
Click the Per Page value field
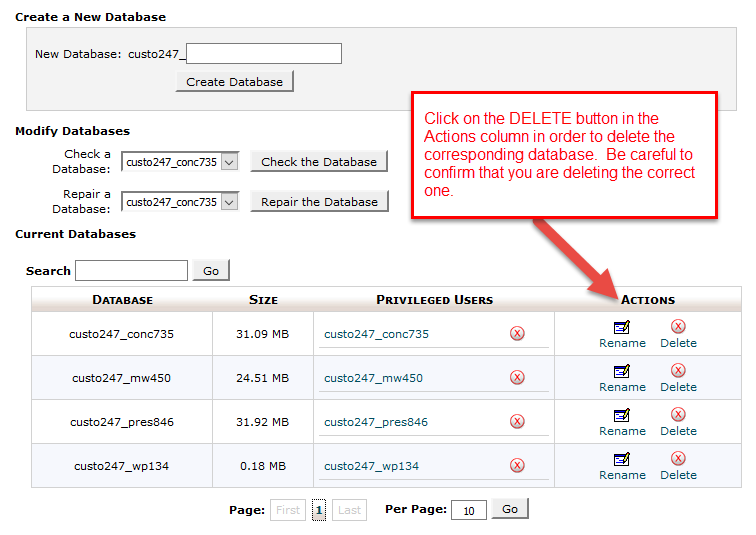click(468, 510)
